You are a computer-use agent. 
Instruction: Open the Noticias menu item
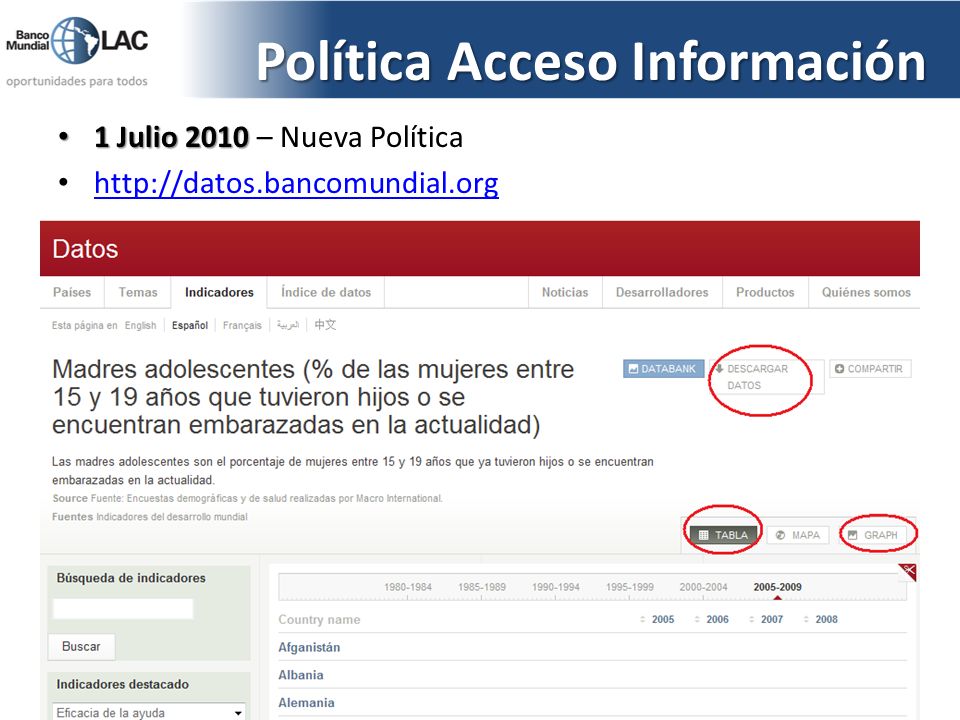pyautogui.click(x=565, y=293)
